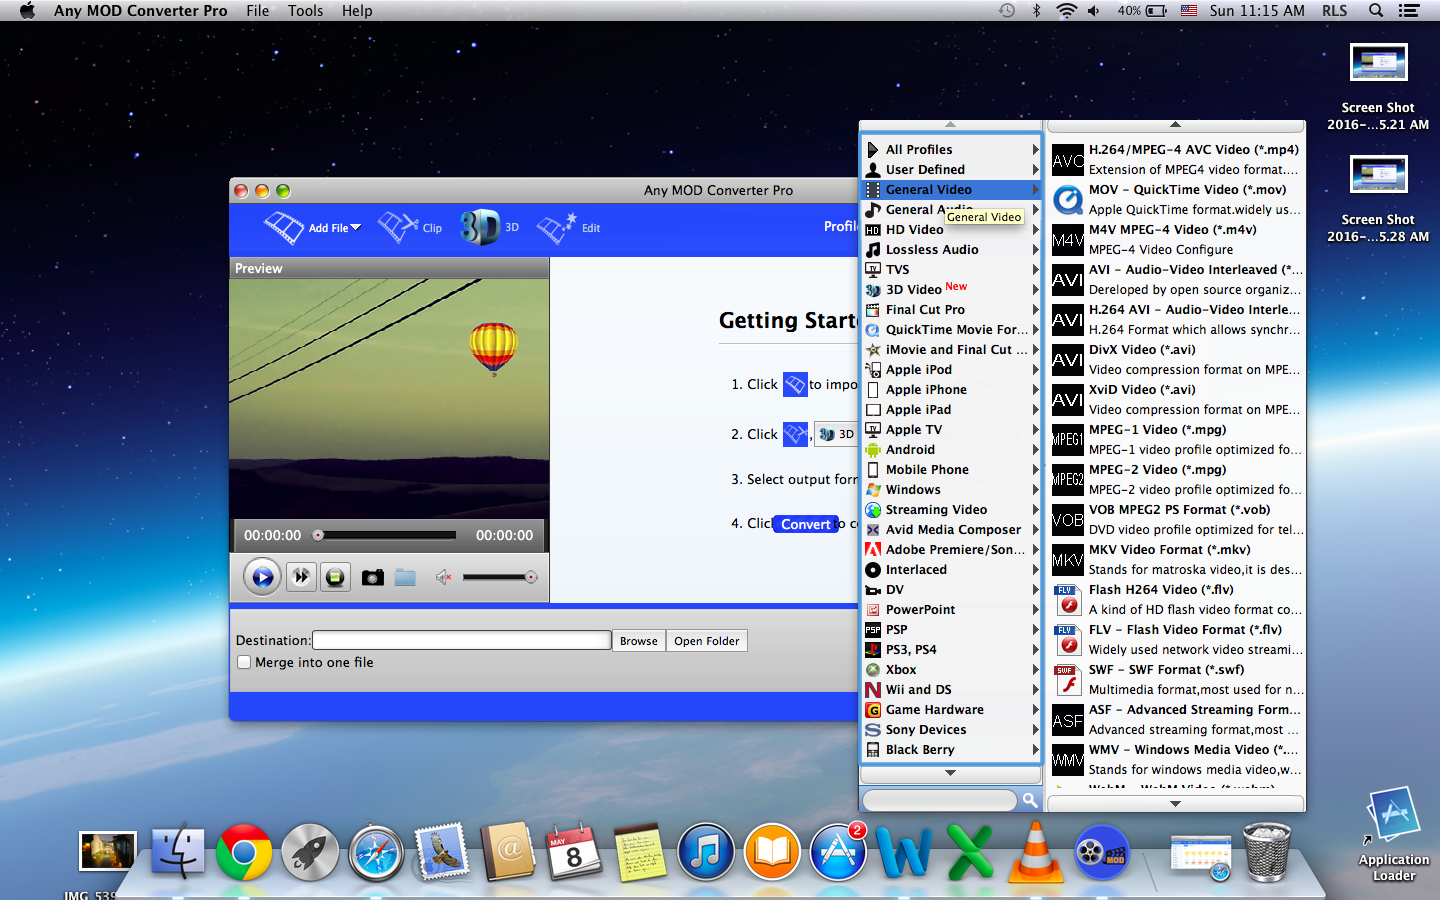Screen dimensions: 1440x900
Task: Open Spotlight search in menu bar
Action: coord(1376,11)
